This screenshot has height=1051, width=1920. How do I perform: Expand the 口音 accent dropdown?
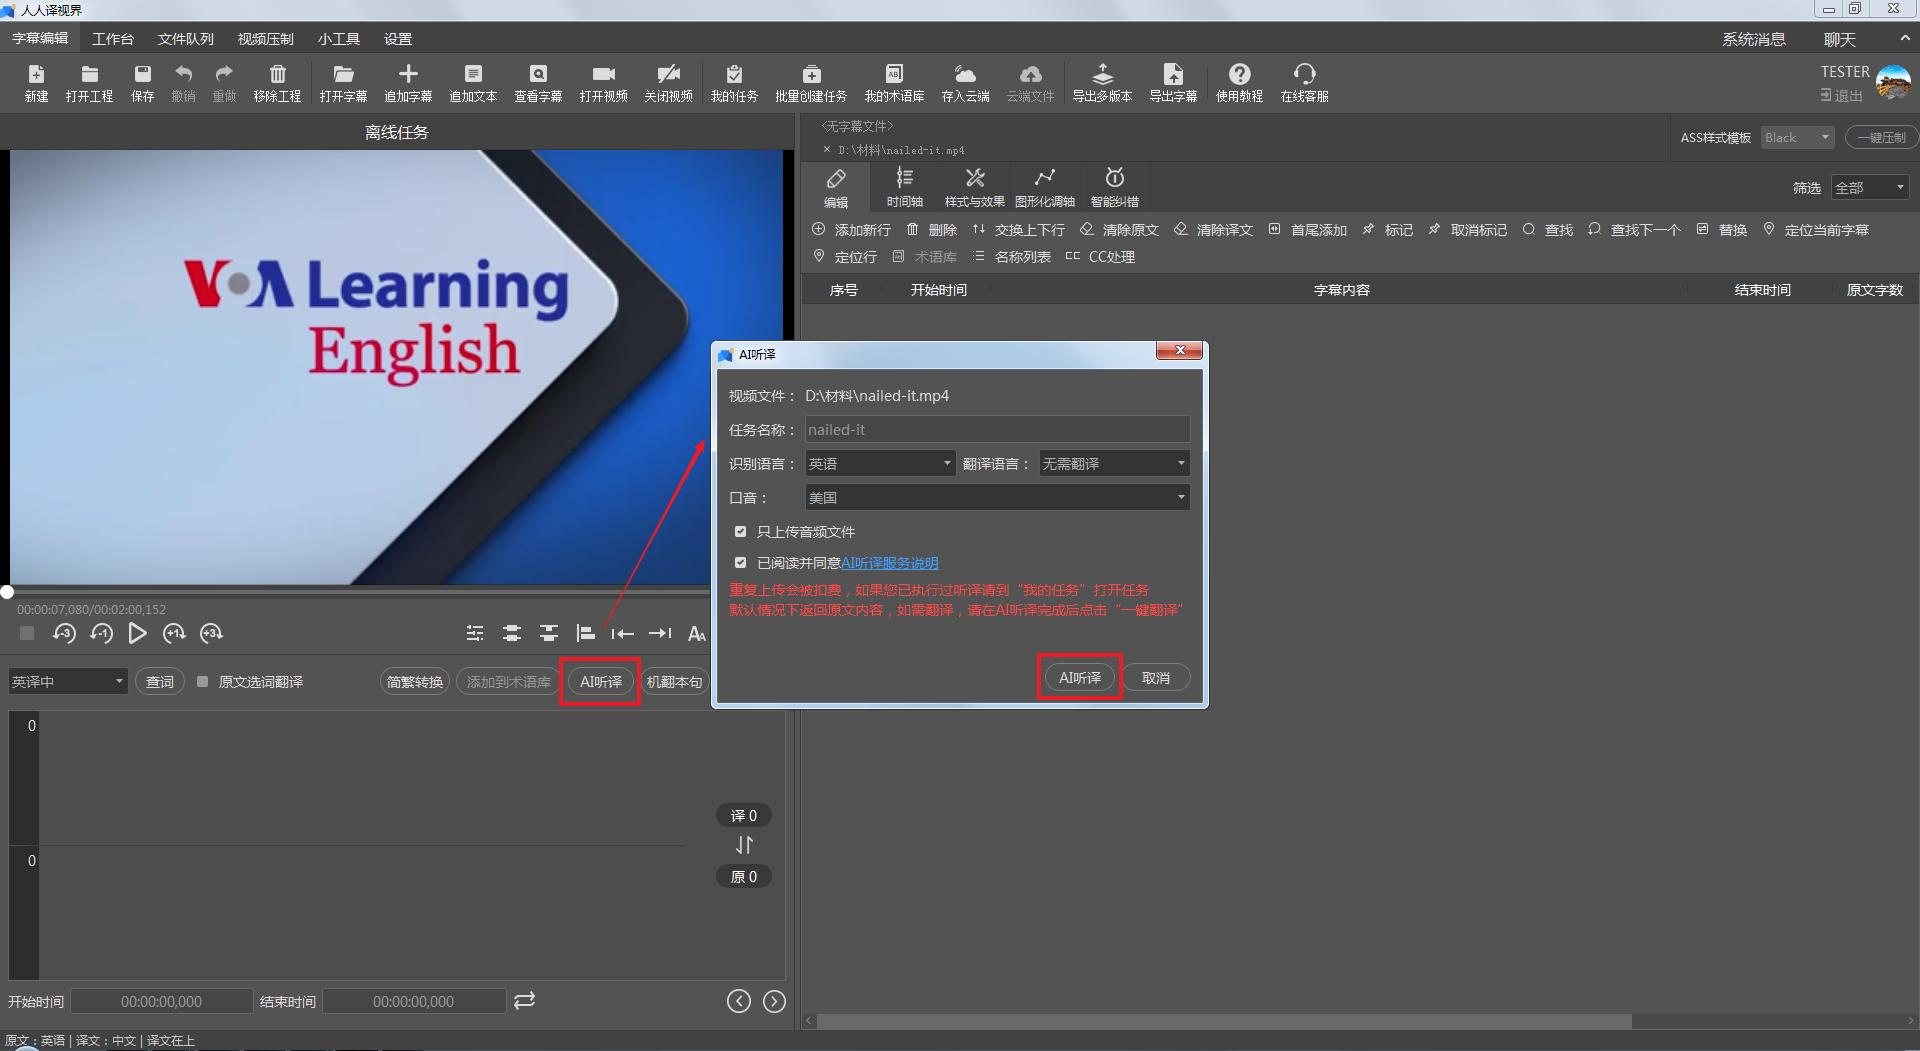997,498
